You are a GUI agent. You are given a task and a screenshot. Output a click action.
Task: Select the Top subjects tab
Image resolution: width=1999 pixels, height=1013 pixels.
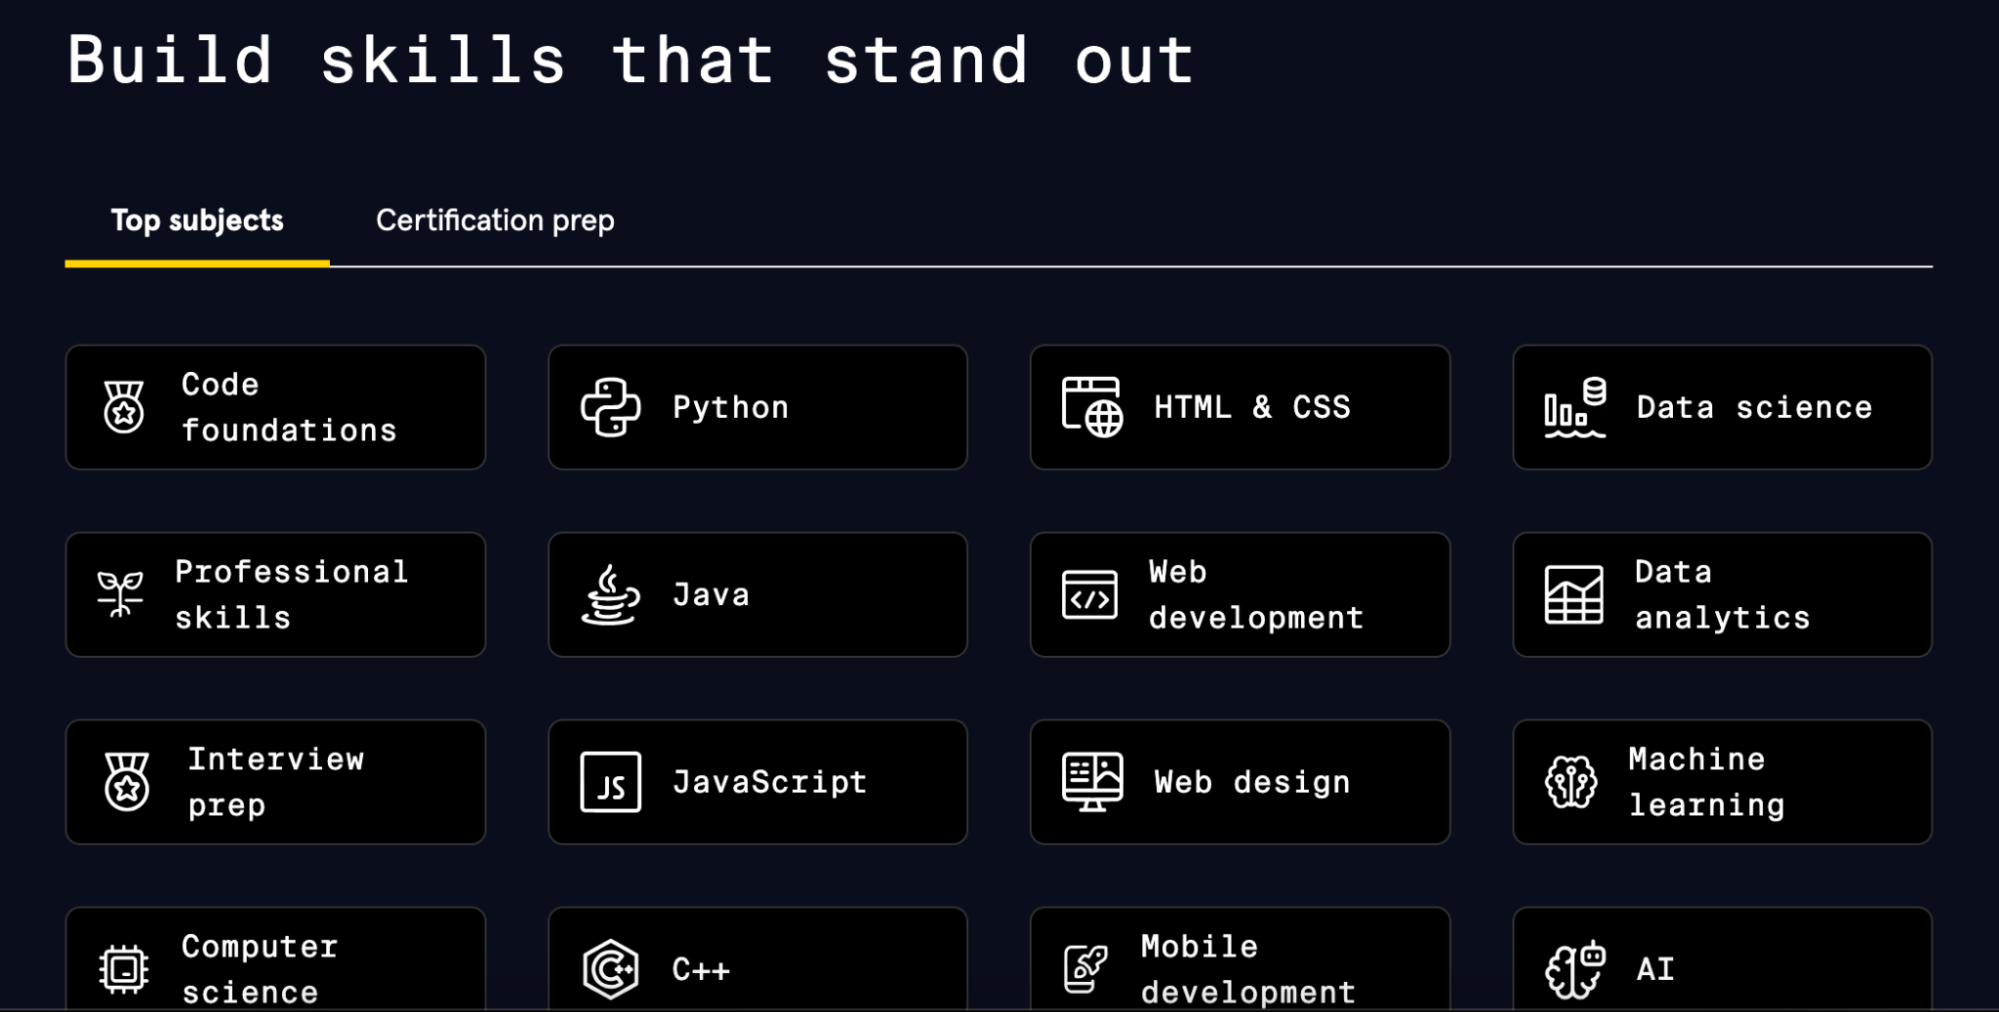click(x=197, y=220)
